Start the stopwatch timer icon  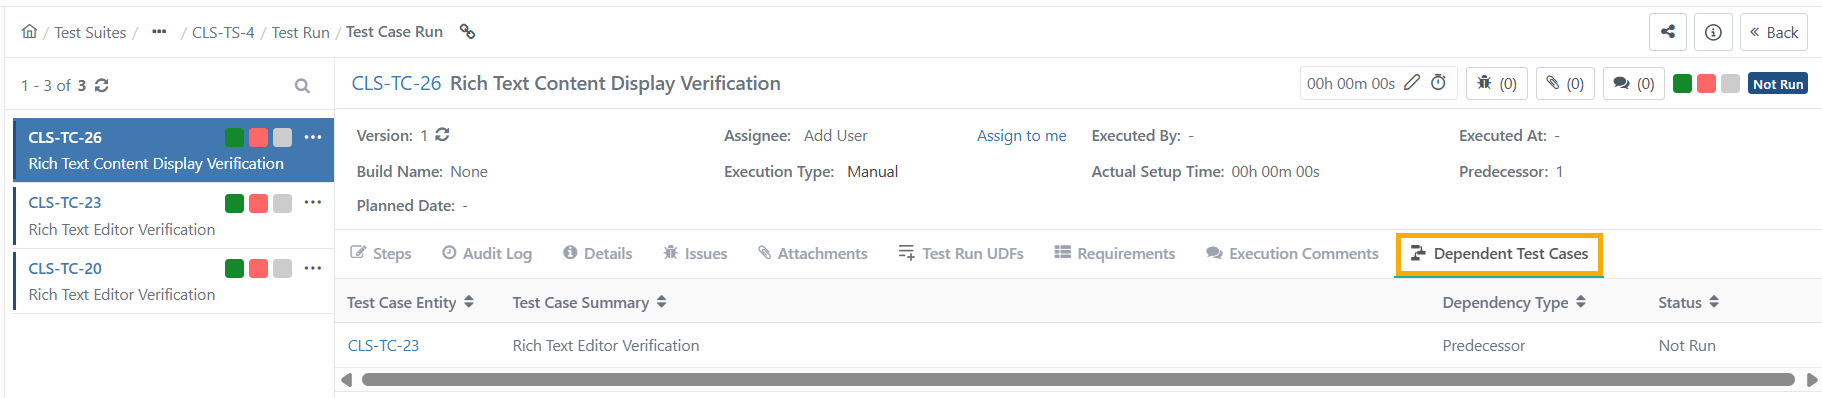pos(1438,83)
